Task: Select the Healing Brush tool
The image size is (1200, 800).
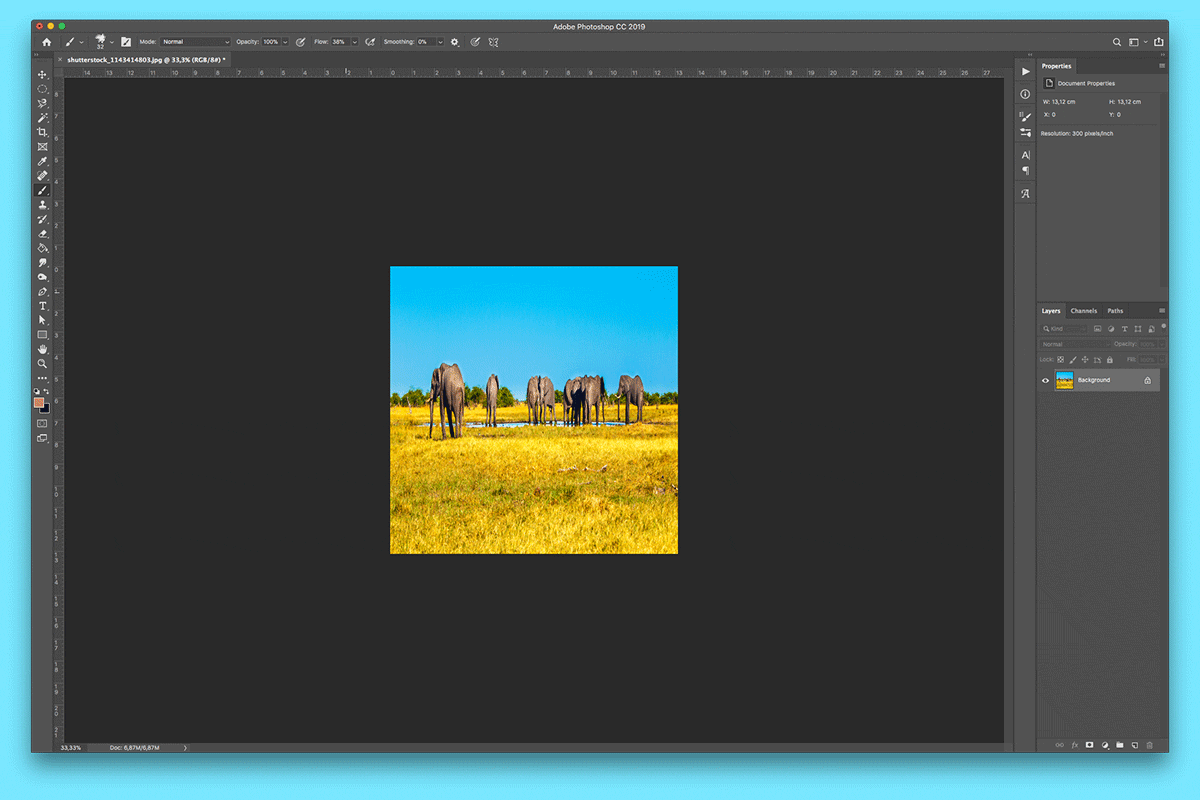Action: [x=42, y=176]
